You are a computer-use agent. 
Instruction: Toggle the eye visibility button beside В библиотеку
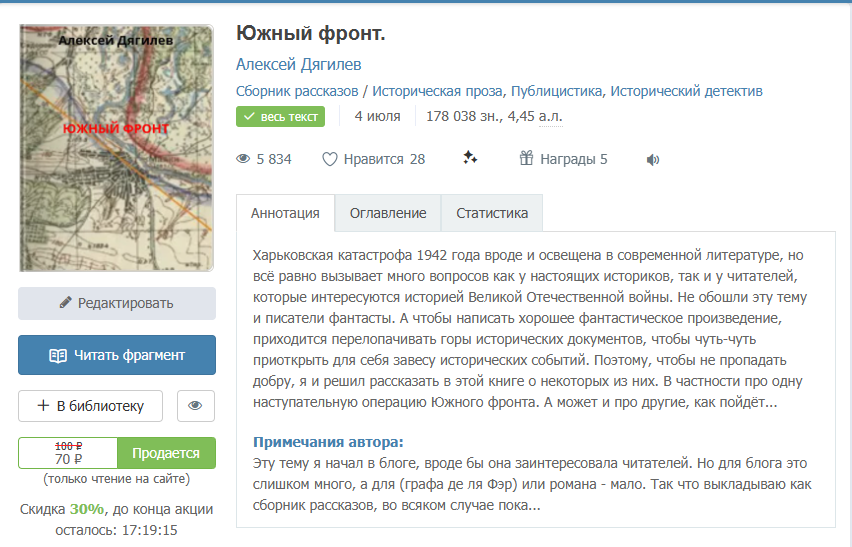click(196, 406)
